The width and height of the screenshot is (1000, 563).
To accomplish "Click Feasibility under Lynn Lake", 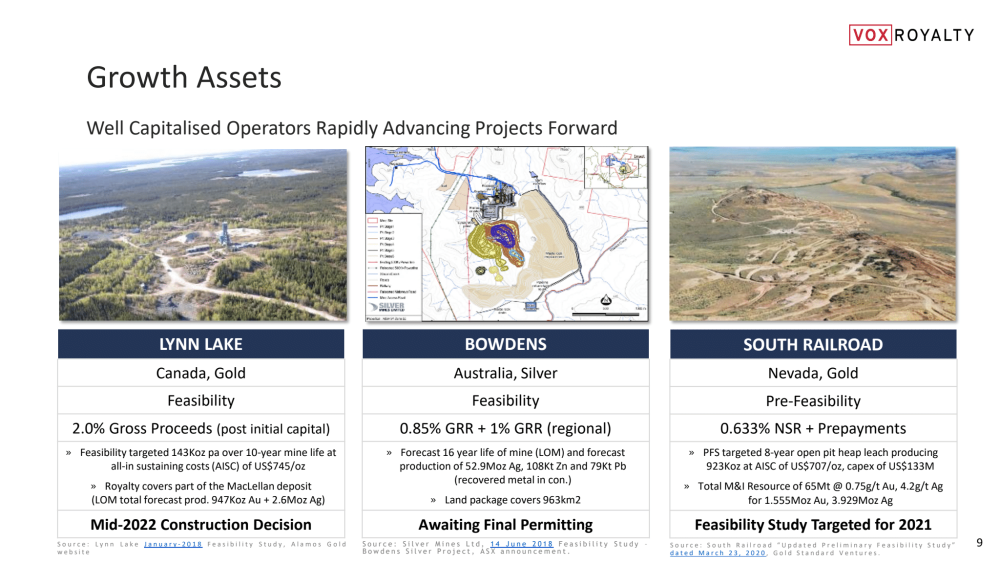I will click(x=201, y=400).
